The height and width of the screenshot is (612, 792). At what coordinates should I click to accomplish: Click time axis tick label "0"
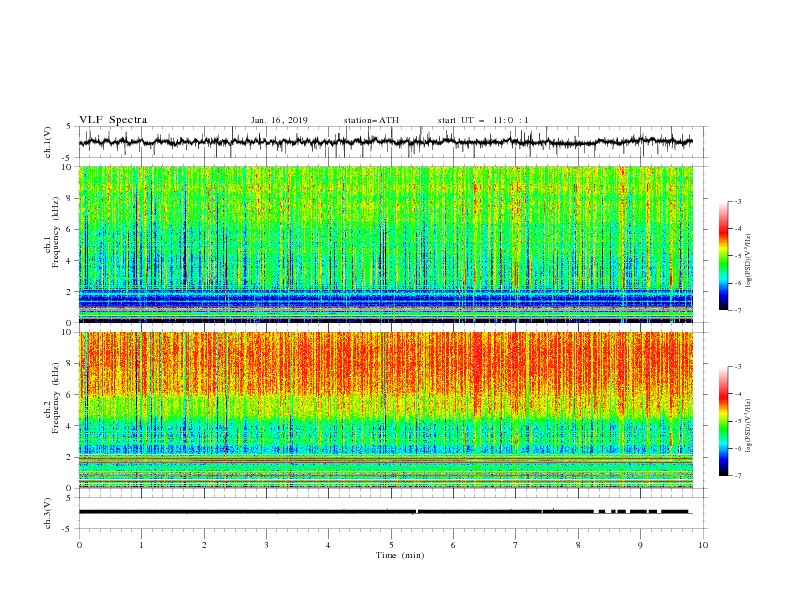[79, 545]
